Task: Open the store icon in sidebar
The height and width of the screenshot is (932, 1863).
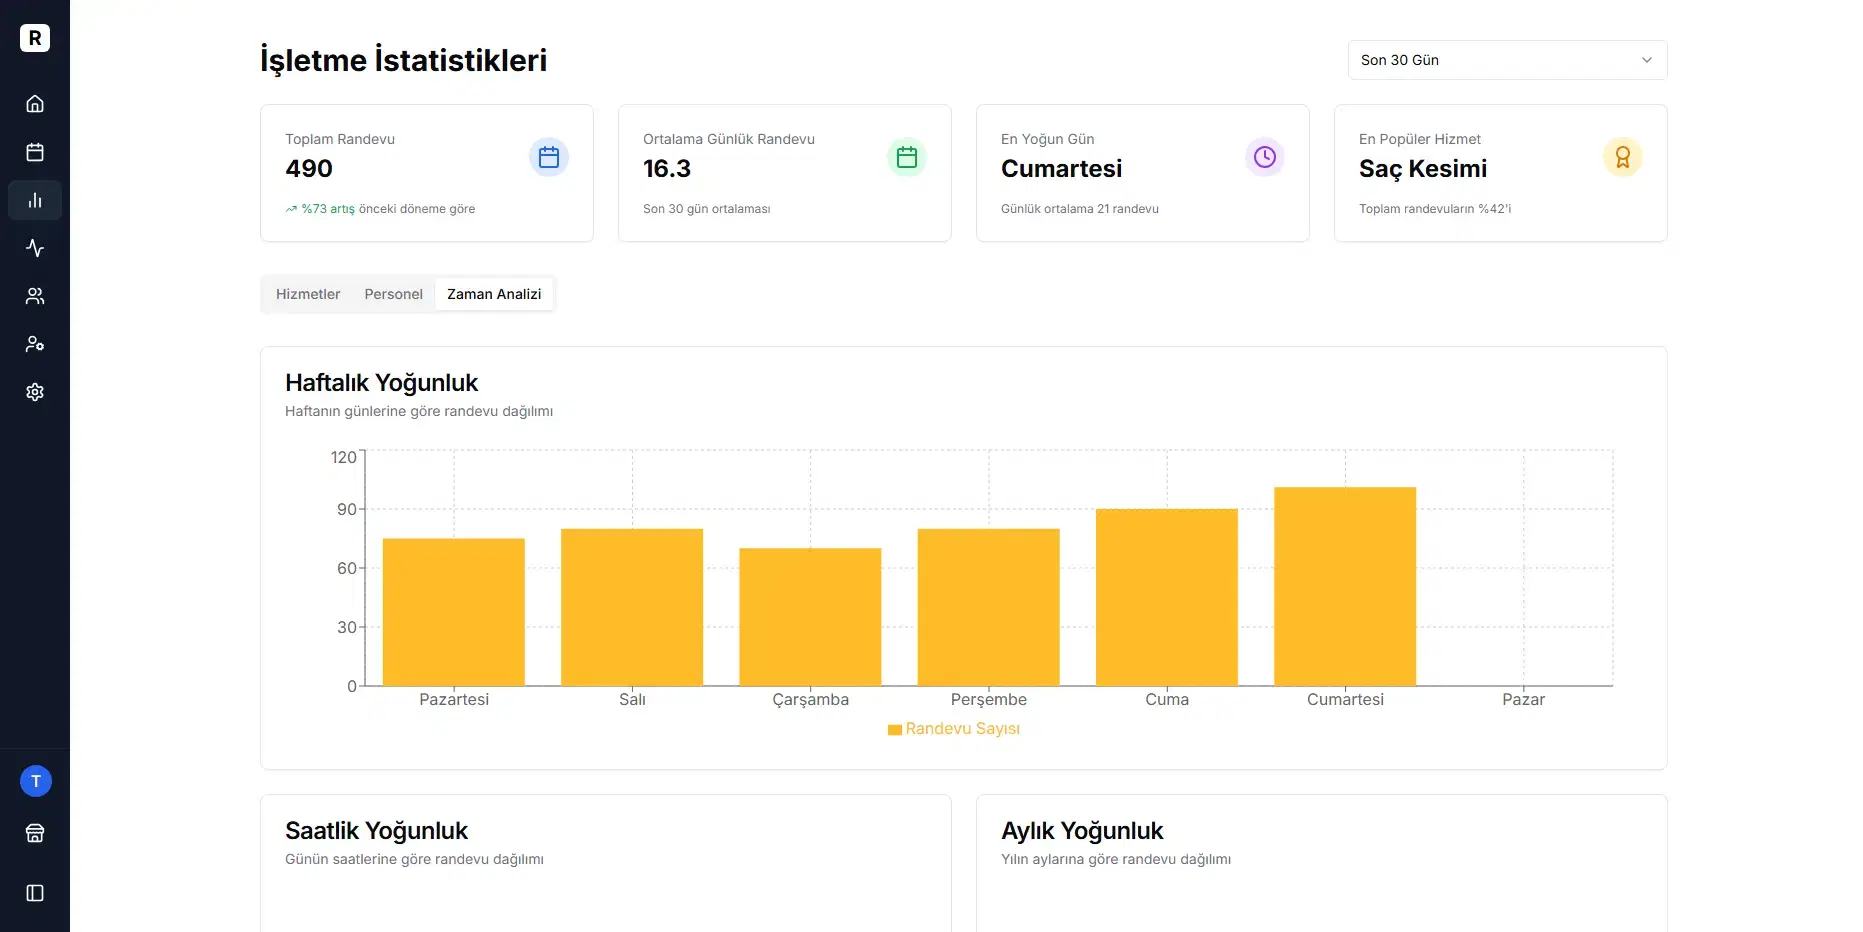Action: coord(35,833)
